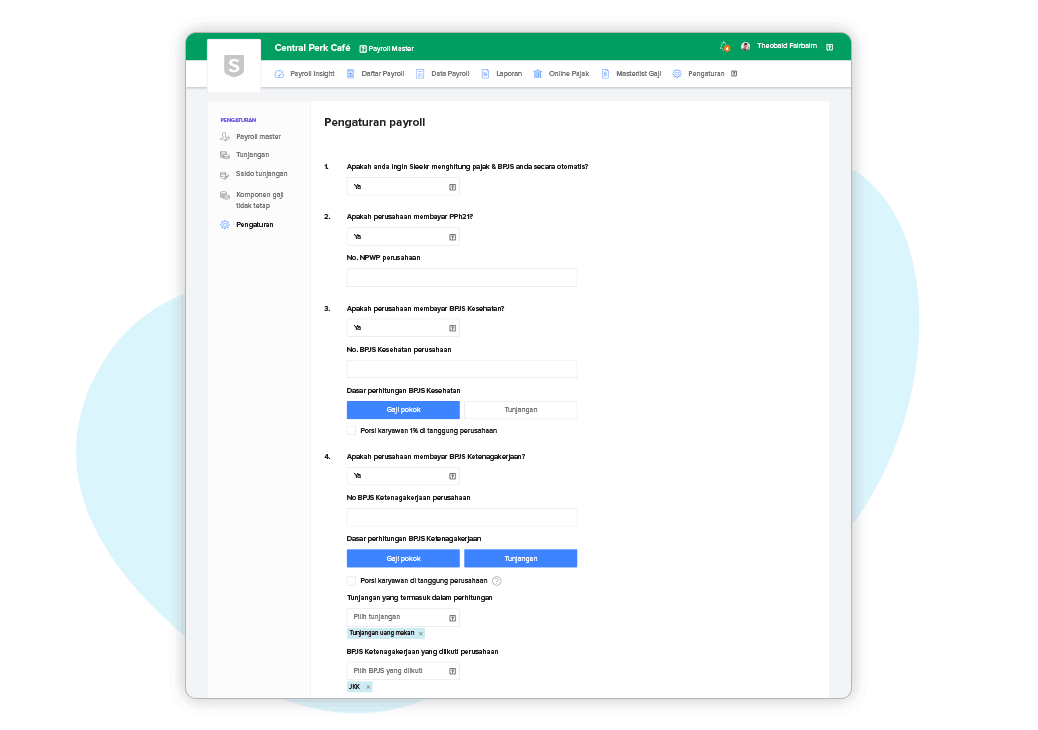Open dropdown for automatic tax calculation question

point(403,187)
